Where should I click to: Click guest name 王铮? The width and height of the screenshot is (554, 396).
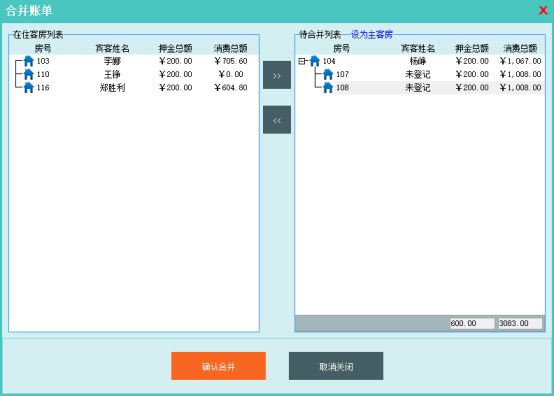112,74
